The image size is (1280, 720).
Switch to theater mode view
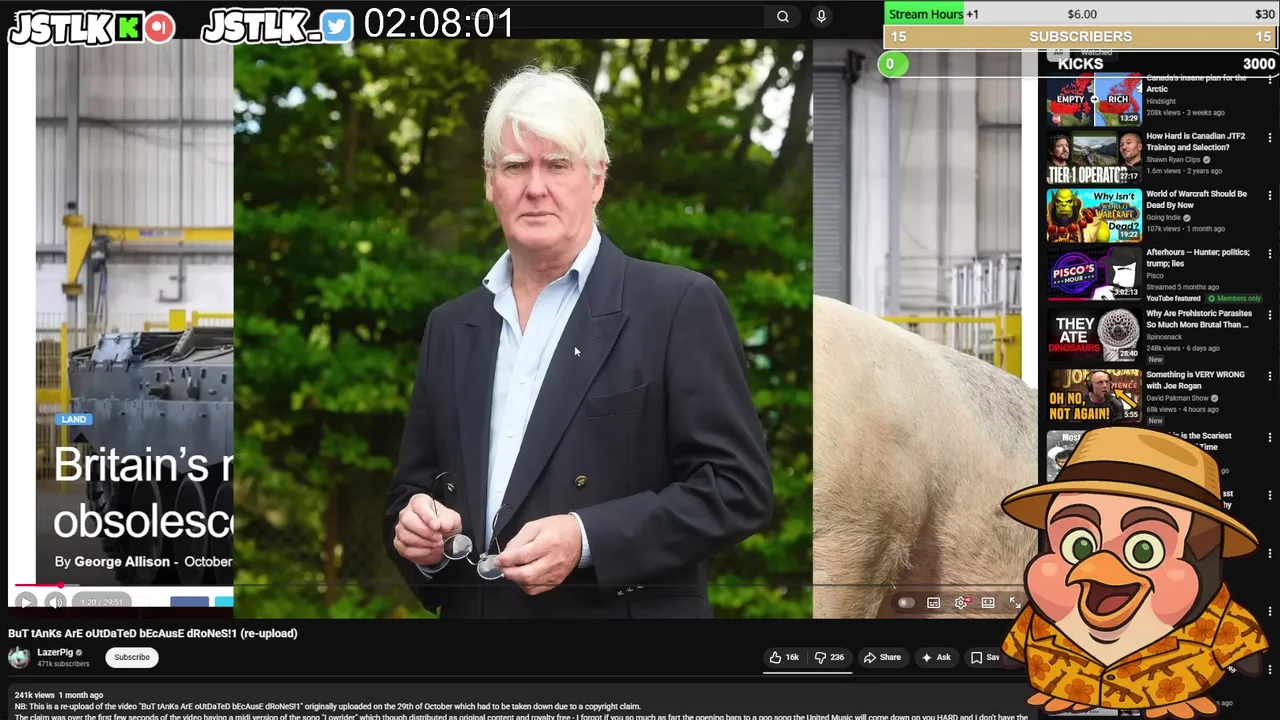(988, 603)
